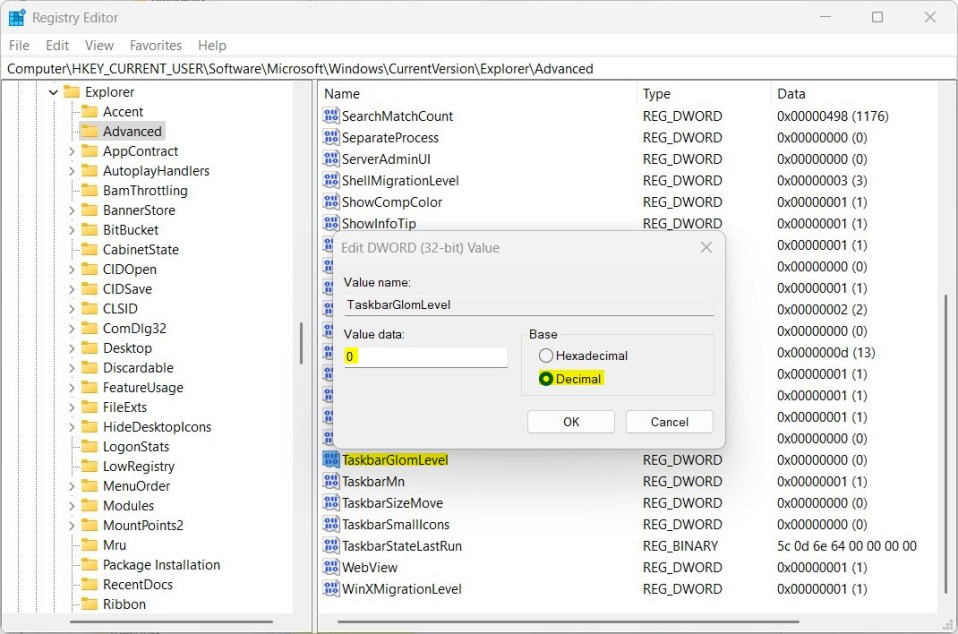
Task: Click the ServerAdminUI value icon
Action: pyautogui.click(x=331, y=159)
